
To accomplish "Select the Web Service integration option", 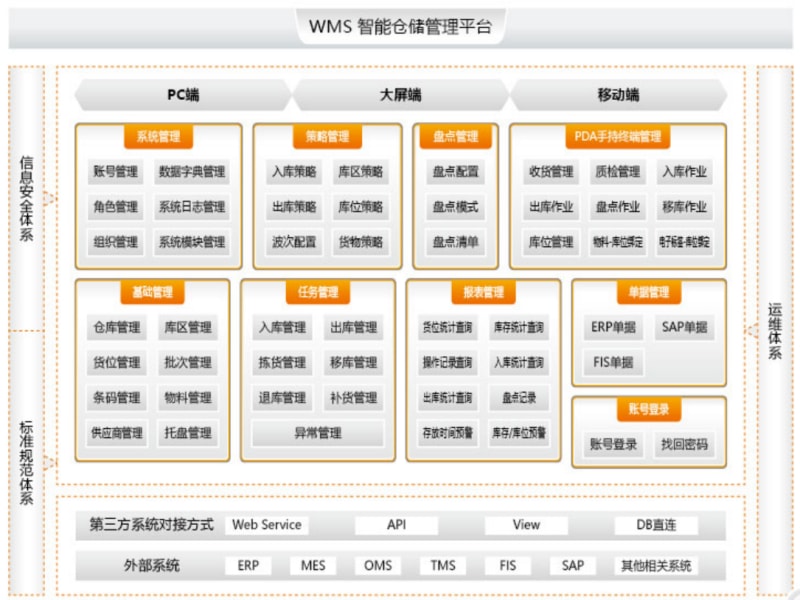I will [266, 525].
